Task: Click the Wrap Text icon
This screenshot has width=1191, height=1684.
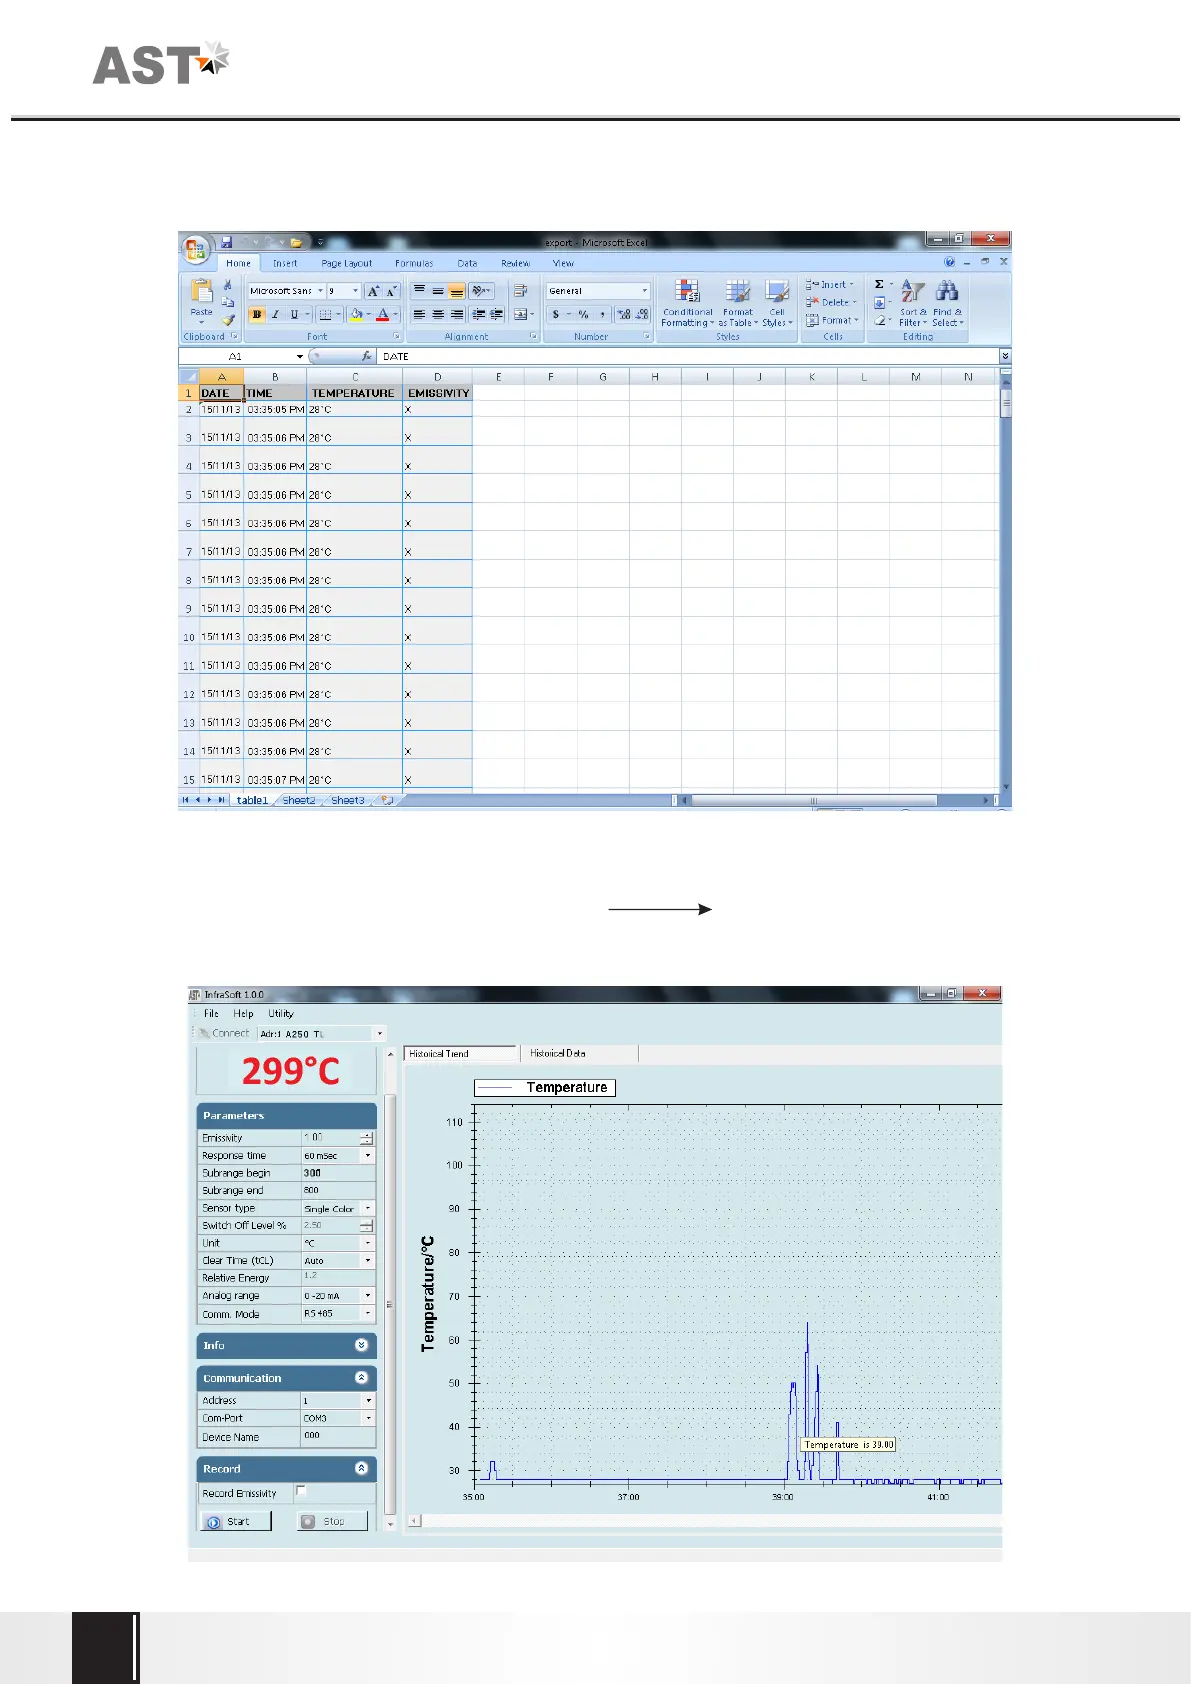Action: (x=520, y=291)
